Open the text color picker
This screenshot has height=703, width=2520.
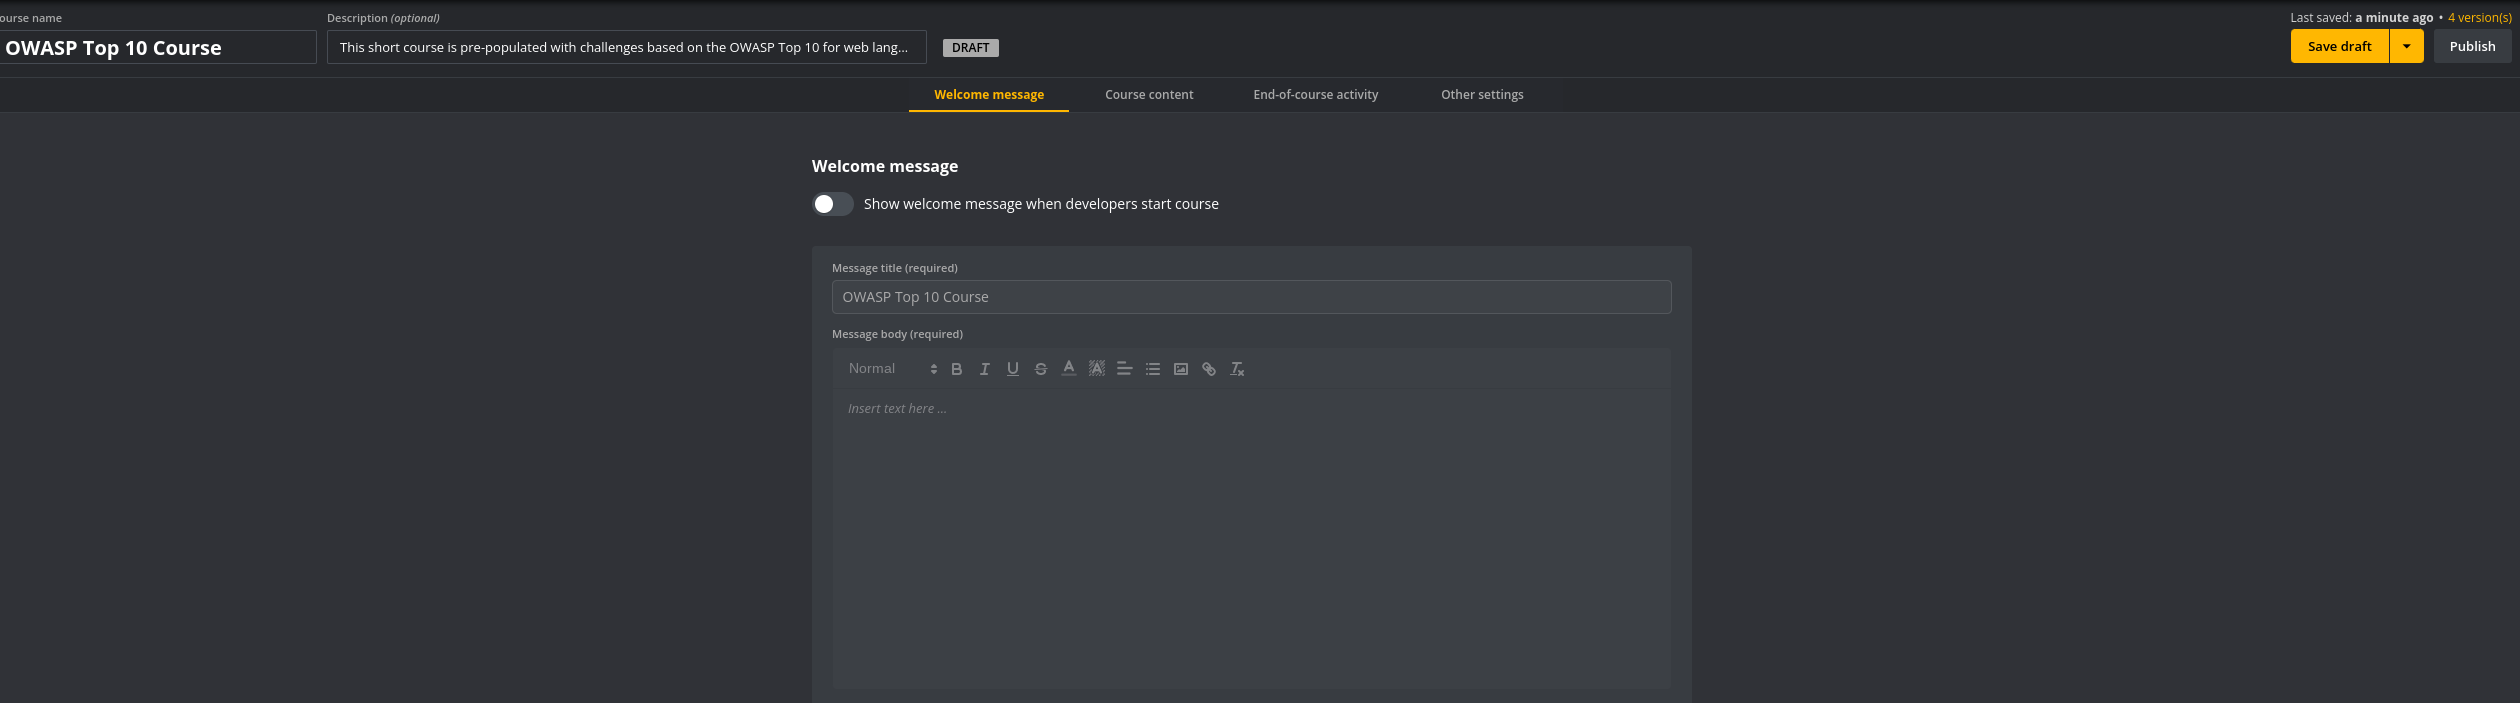1069,369
